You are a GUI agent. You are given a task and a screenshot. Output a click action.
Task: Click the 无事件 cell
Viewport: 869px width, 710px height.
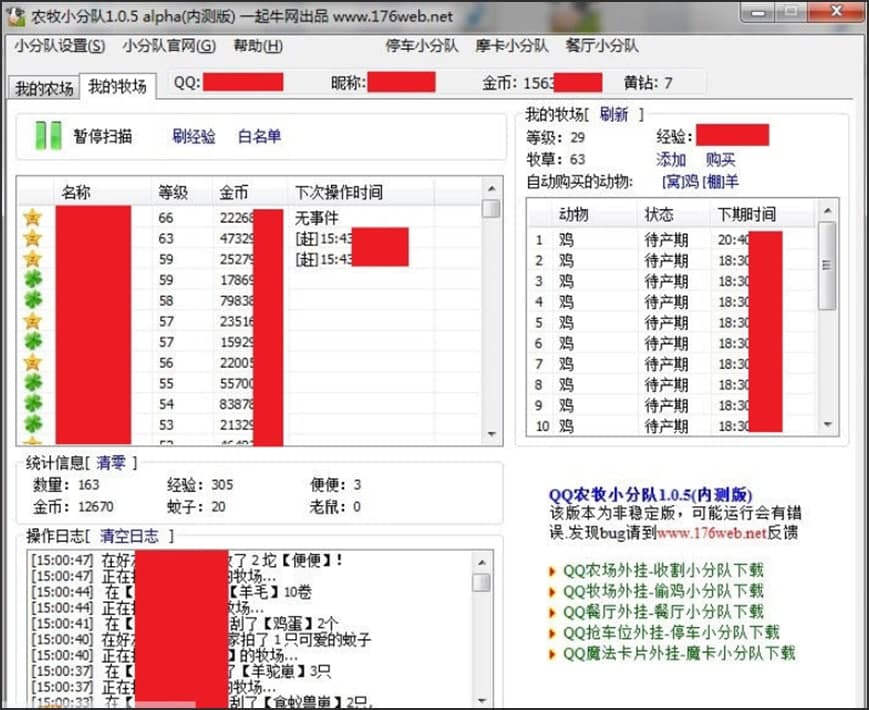point(316,218)
